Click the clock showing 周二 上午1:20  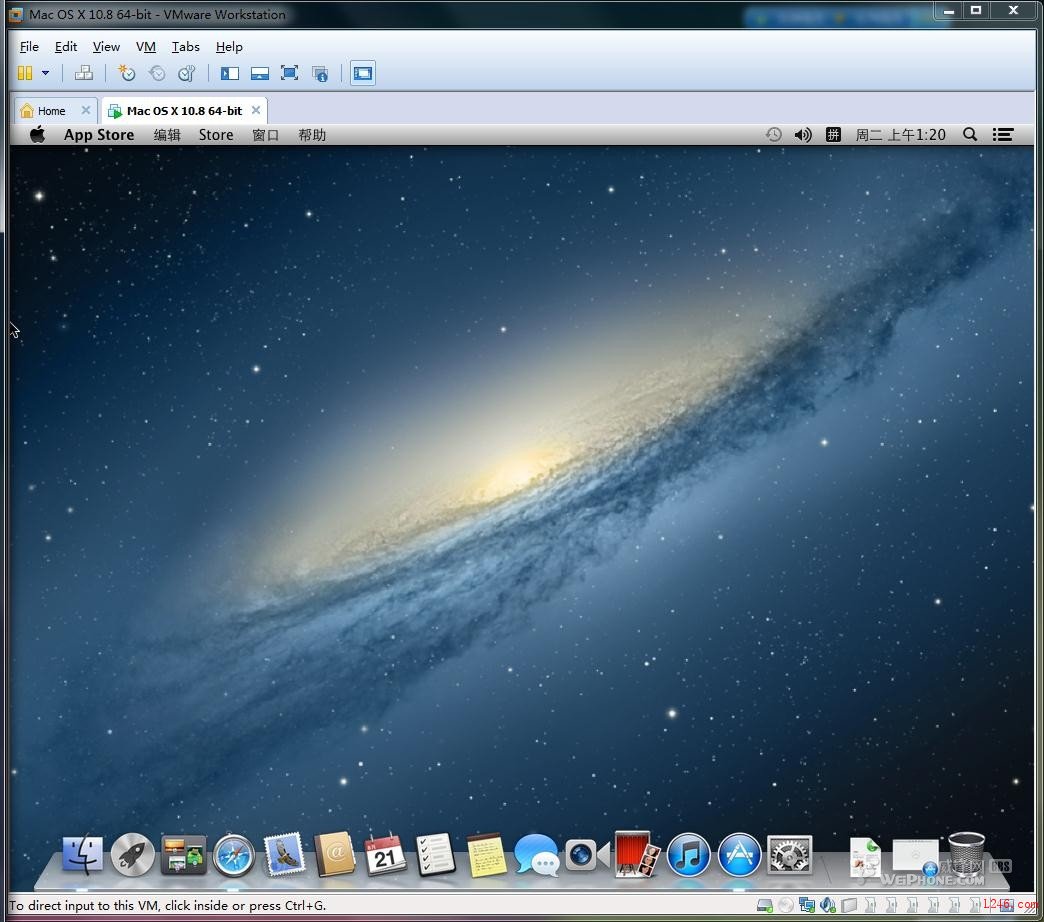pos(900,134)
